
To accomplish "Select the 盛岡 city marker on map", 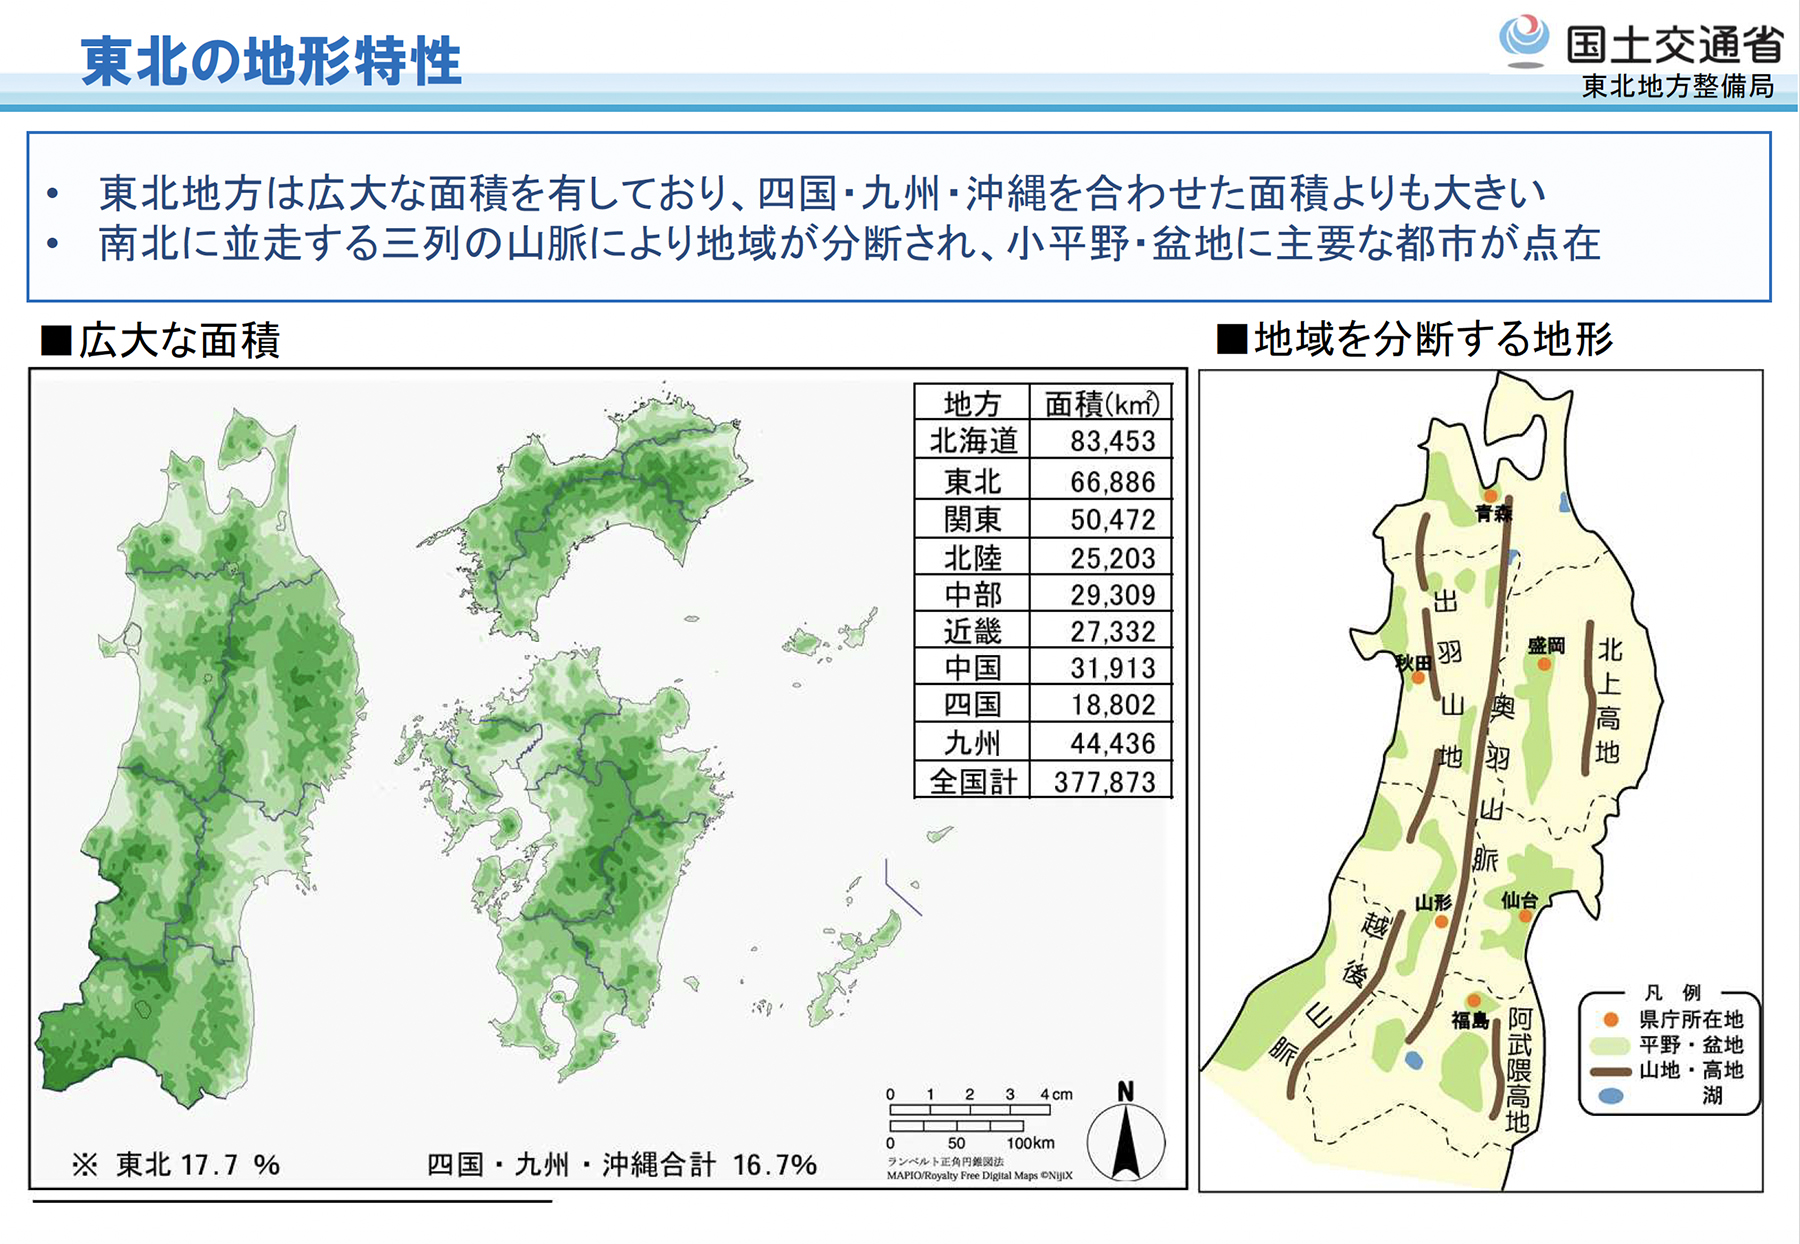I will coord(1544,664).
